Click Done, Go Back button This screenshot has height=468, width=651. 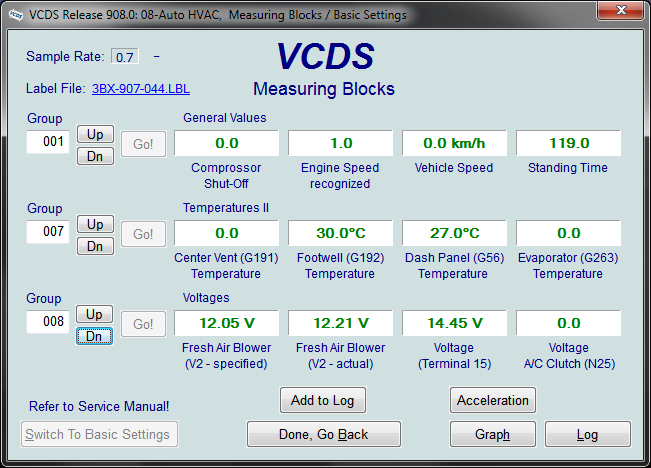323,434
